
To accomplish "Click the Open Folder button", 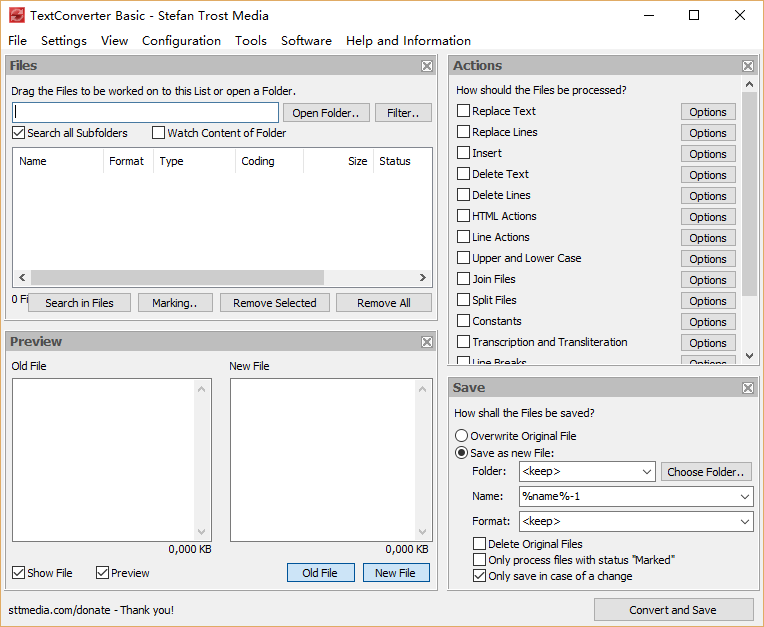I will [326, 113].
